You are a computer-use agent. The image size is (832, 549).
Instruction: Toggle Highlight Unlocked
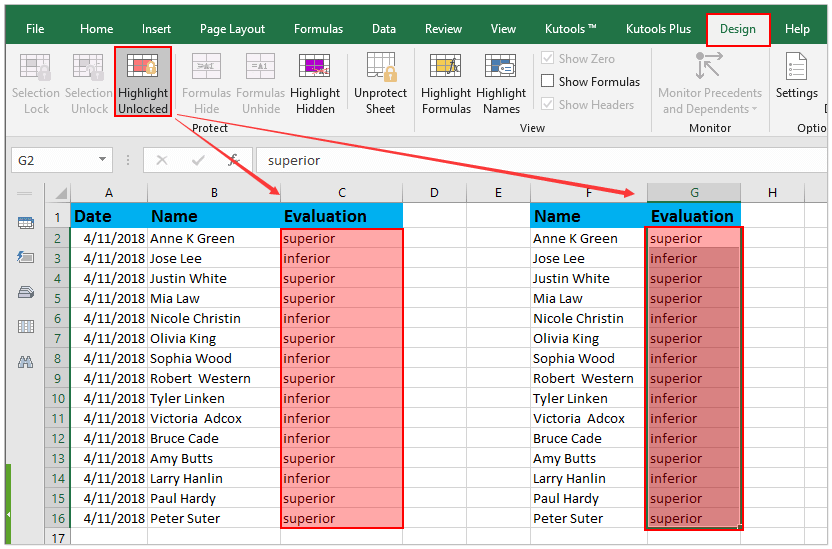point(143,82)
